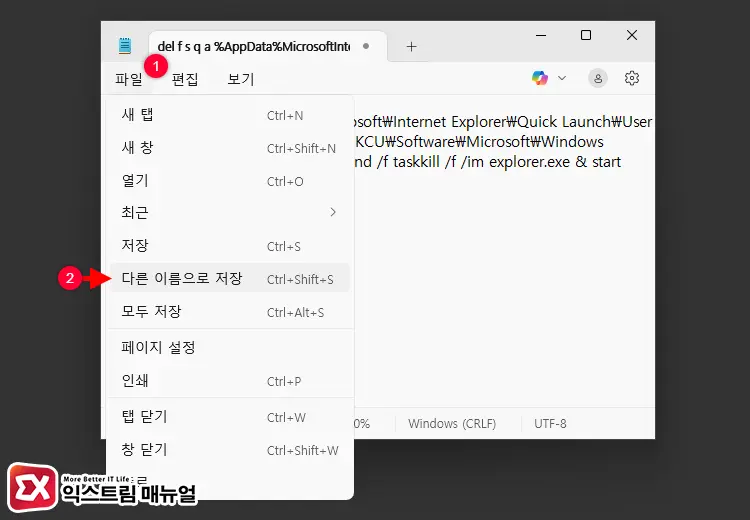Close the Notepad window
The image size is (750, 520).
click(x=632, y=35)
